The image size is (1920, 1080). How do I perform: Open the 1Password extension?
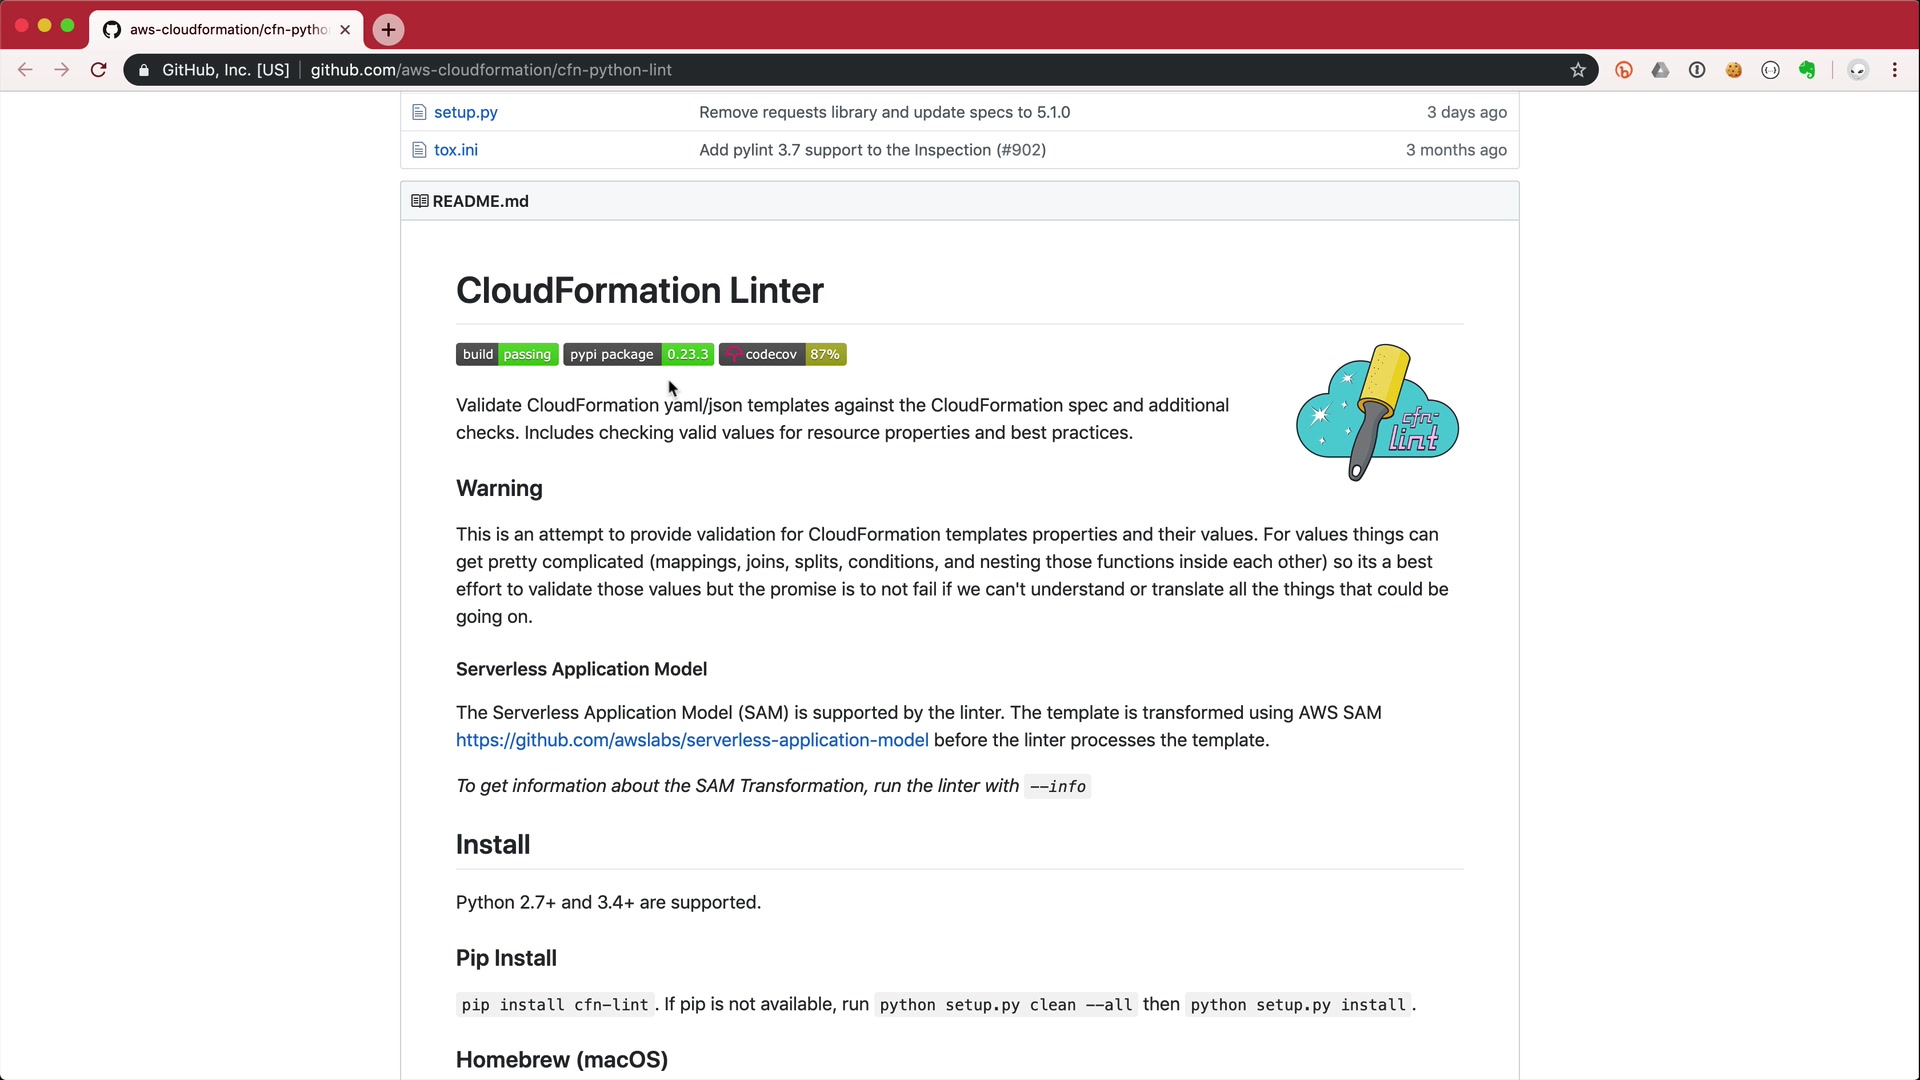click(1697, 70)
